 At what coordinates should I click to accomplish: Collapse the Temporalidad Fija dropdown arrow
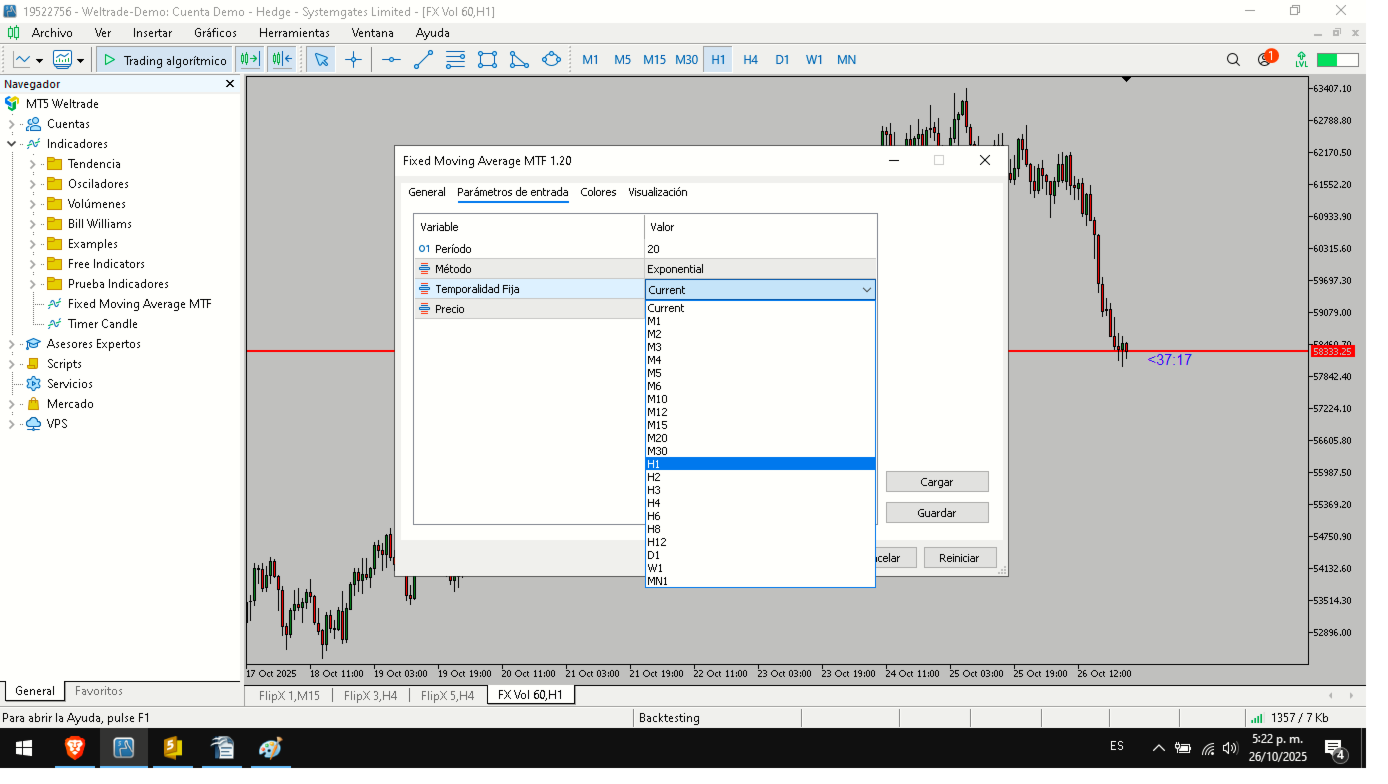866,290
